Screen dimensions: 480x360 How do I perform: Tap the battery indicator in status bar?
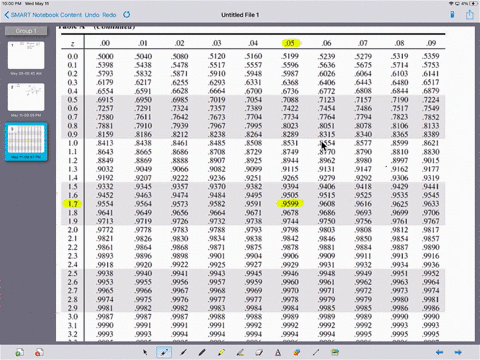click(474, 3)
